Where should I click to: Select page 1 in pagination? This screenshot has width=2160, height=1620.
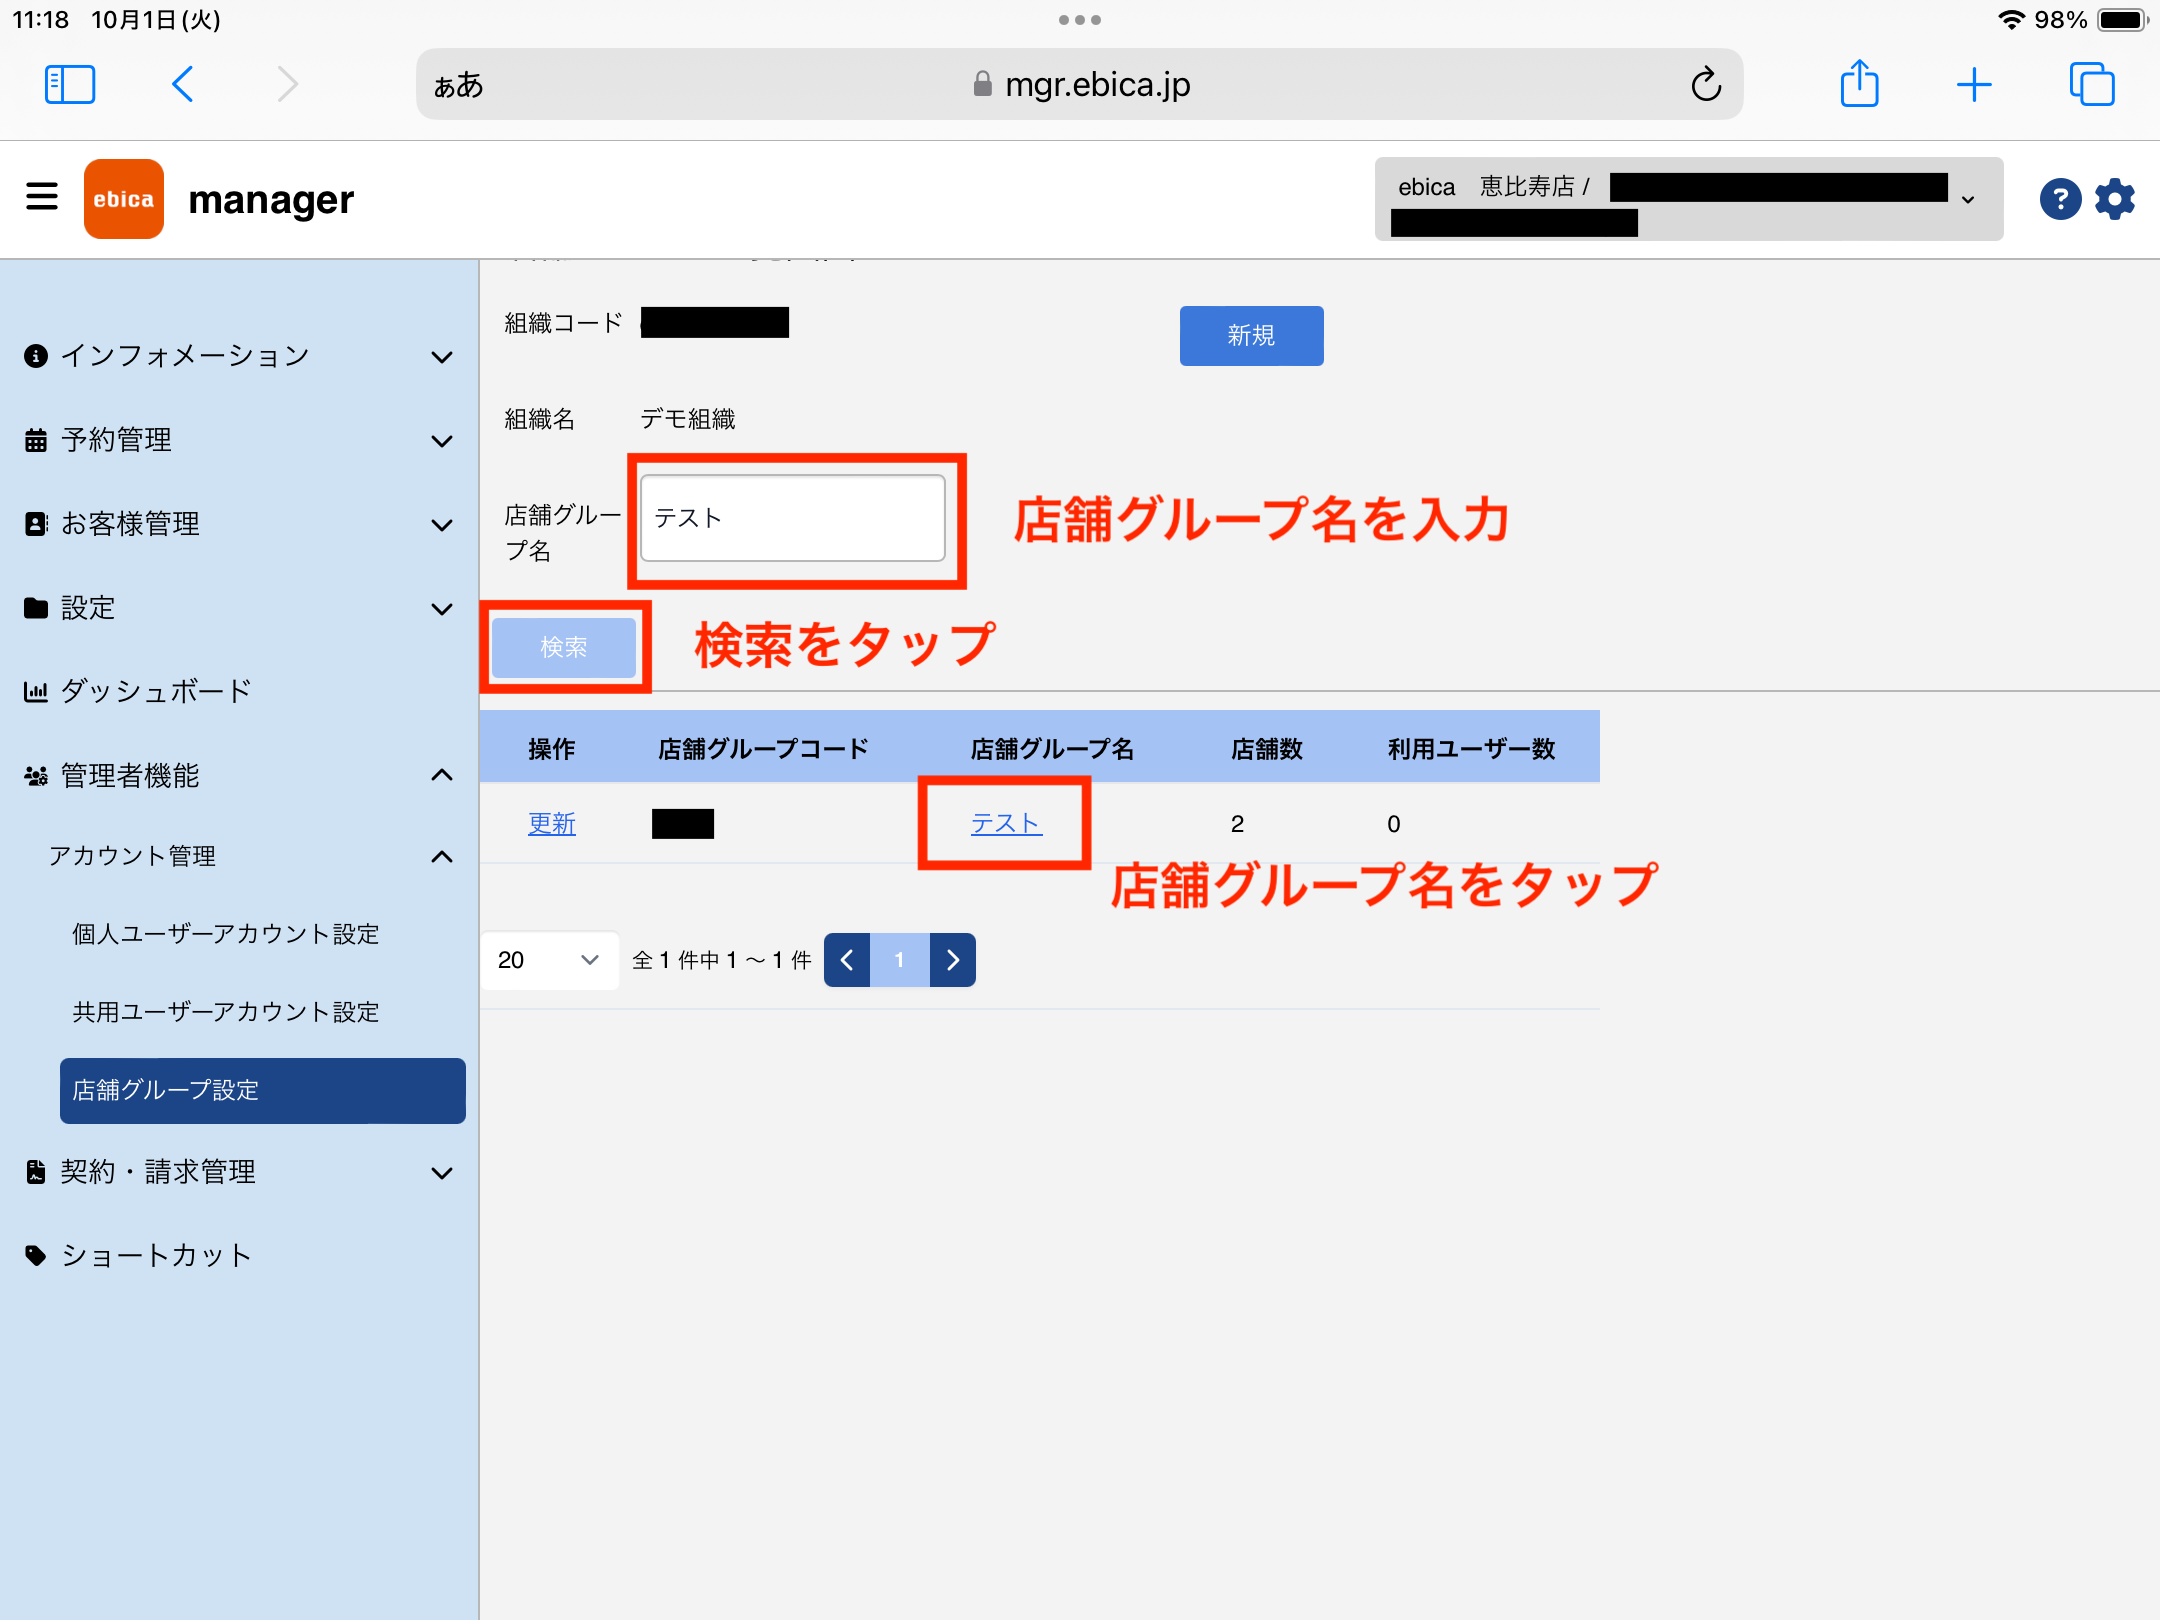899,960
